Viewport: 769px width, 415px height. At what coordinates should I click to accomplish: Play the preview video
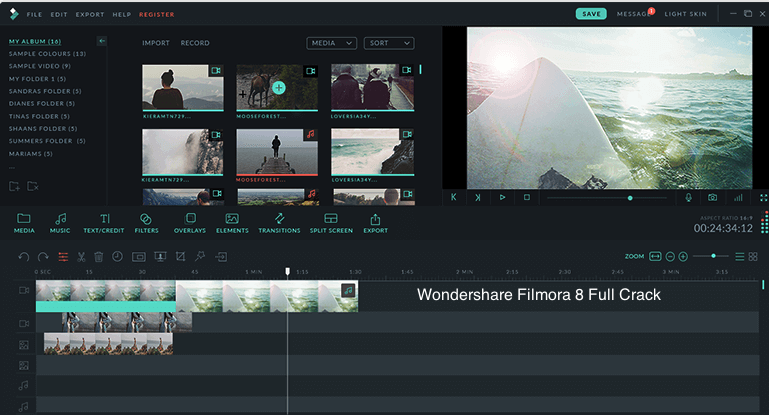click(502, 197)
